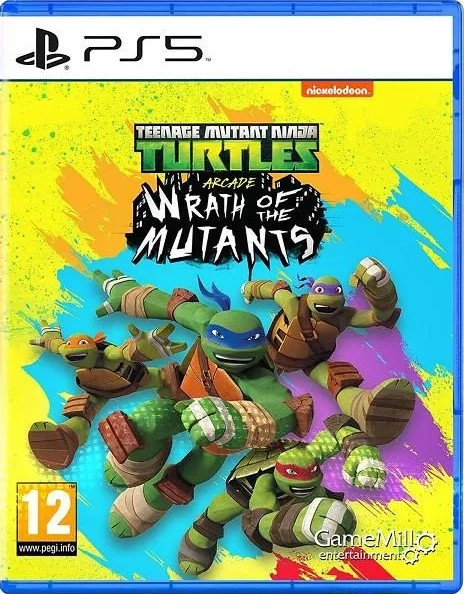
Task: Click the city skyline silhouette behind title
Action: pyautogui.click(x=227, y=212)
